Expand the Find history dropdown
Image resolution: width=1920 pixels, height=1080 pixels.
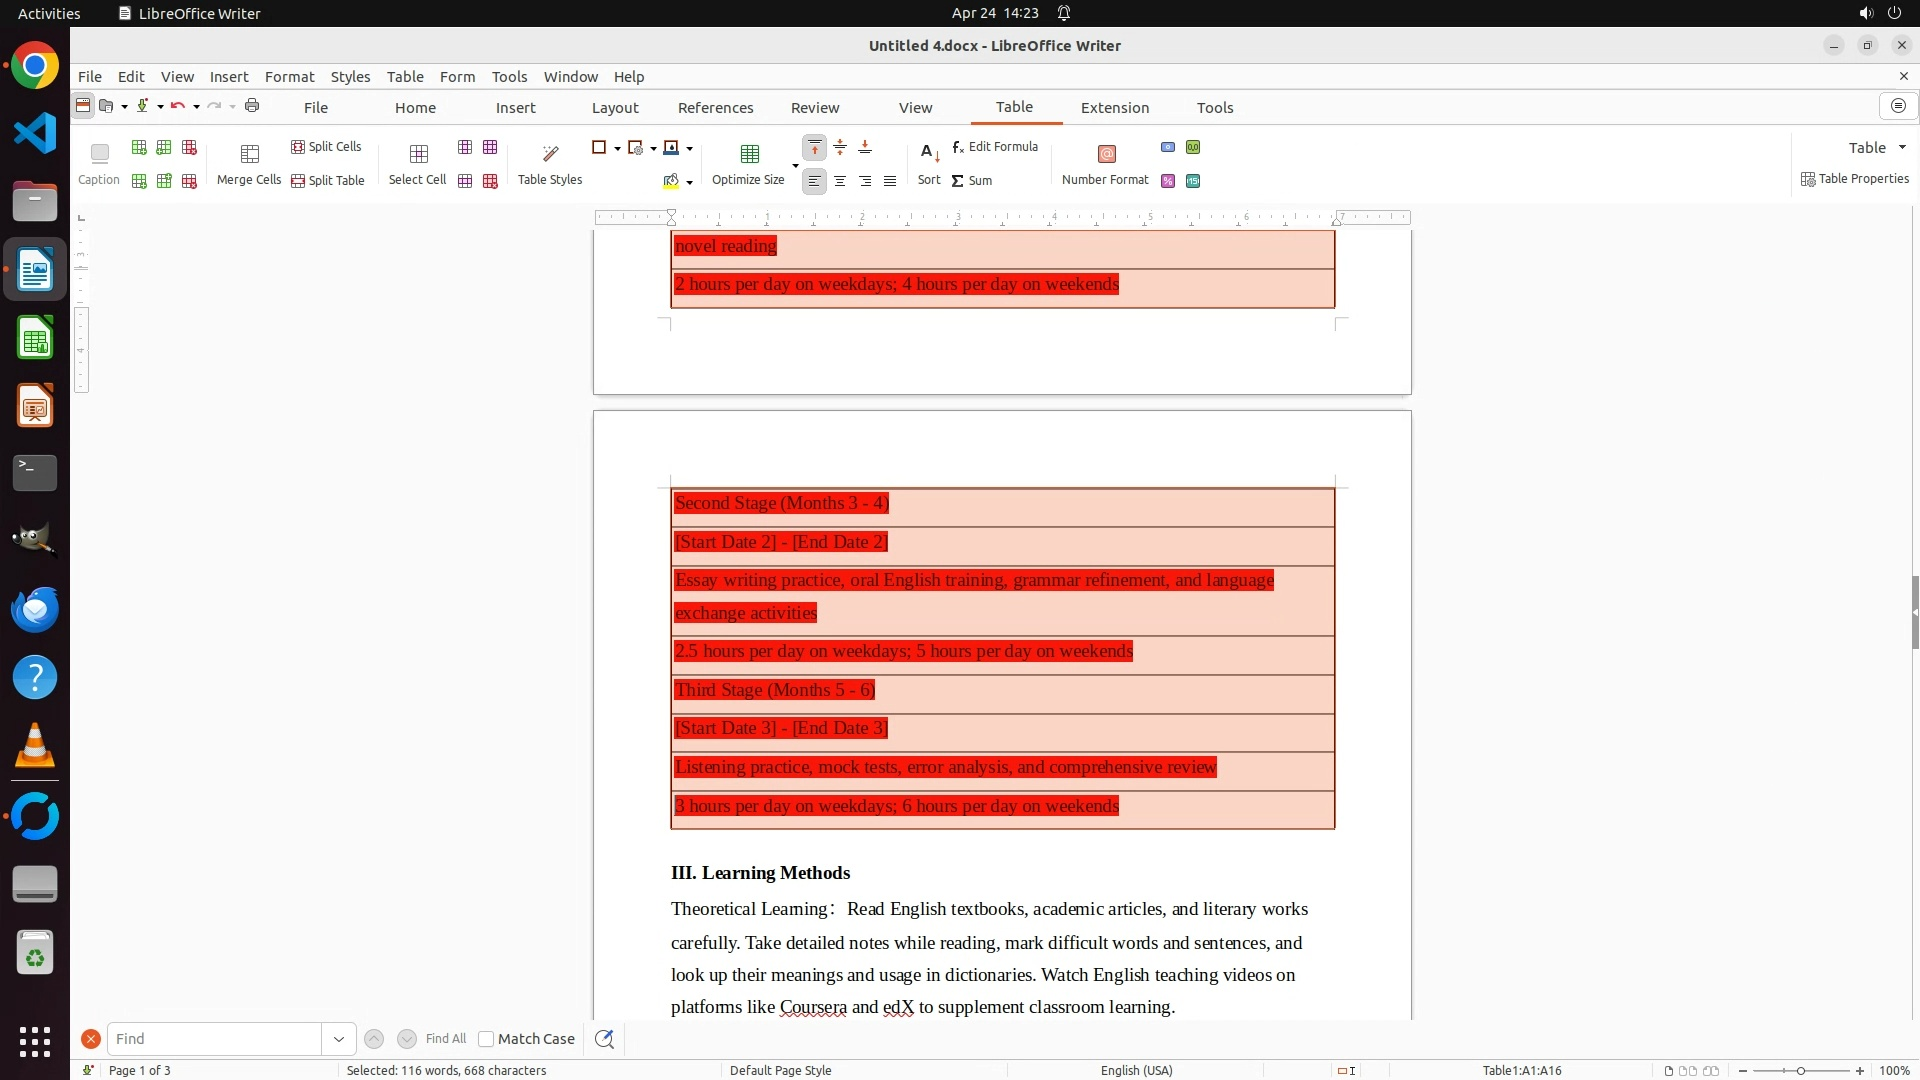[x=338, y=1039]
